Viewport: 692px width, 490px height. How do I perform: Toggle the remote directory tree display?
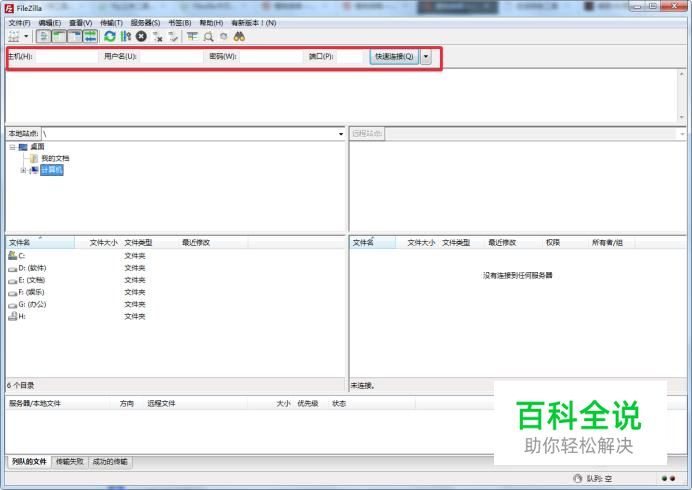74,36
